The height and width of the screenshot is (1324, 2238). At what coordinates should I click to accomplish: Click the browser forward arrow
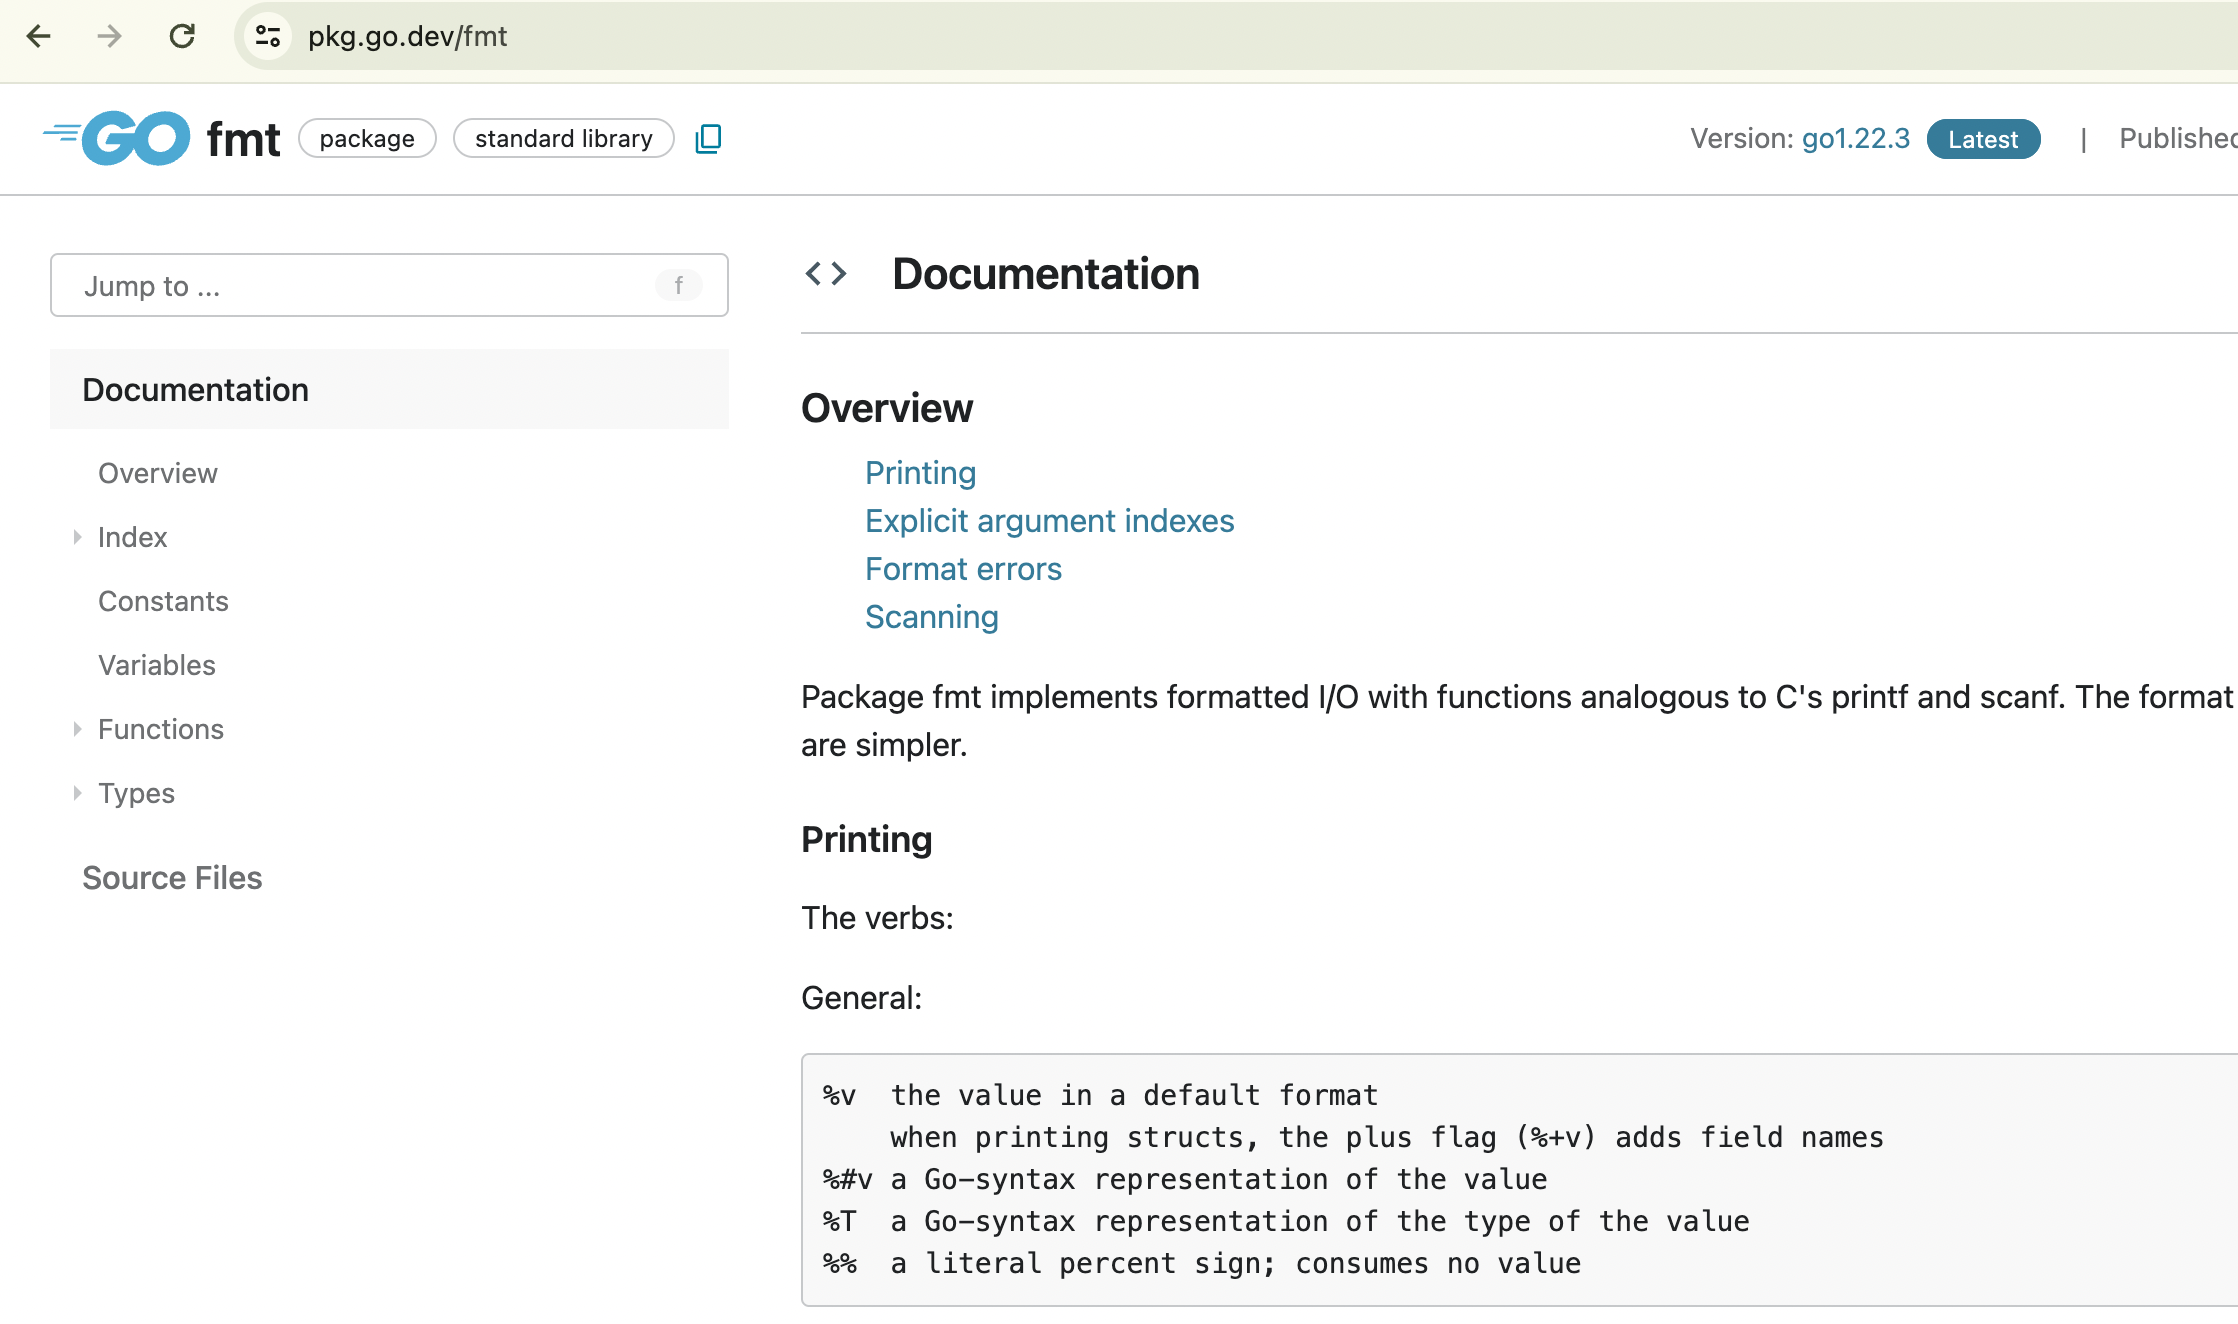tap(109, 37)
